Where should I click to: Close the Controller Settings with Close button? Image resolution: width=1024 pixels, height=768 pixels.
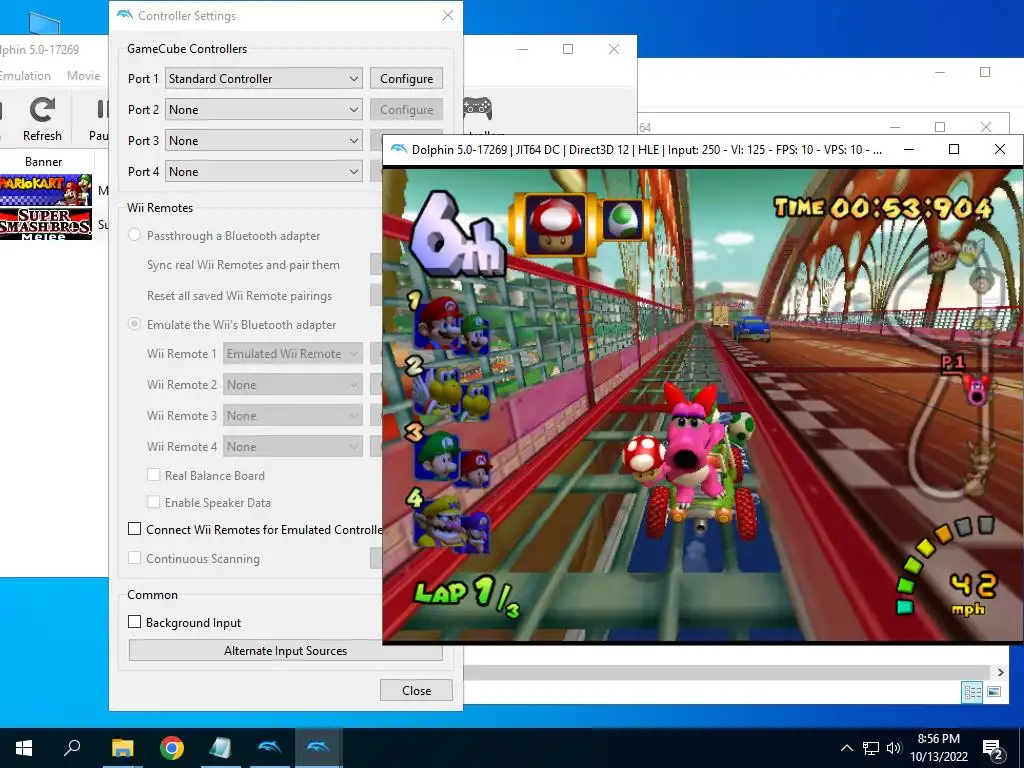click(416, 690)
